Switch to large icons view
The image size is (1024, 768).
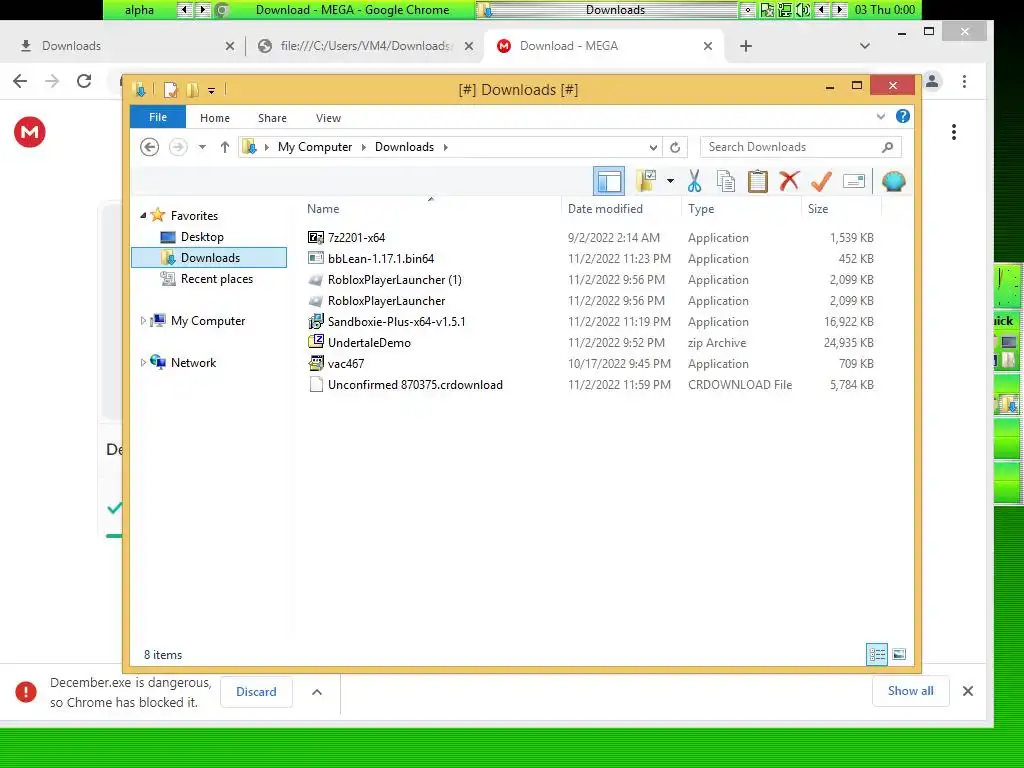coord(899,654)
